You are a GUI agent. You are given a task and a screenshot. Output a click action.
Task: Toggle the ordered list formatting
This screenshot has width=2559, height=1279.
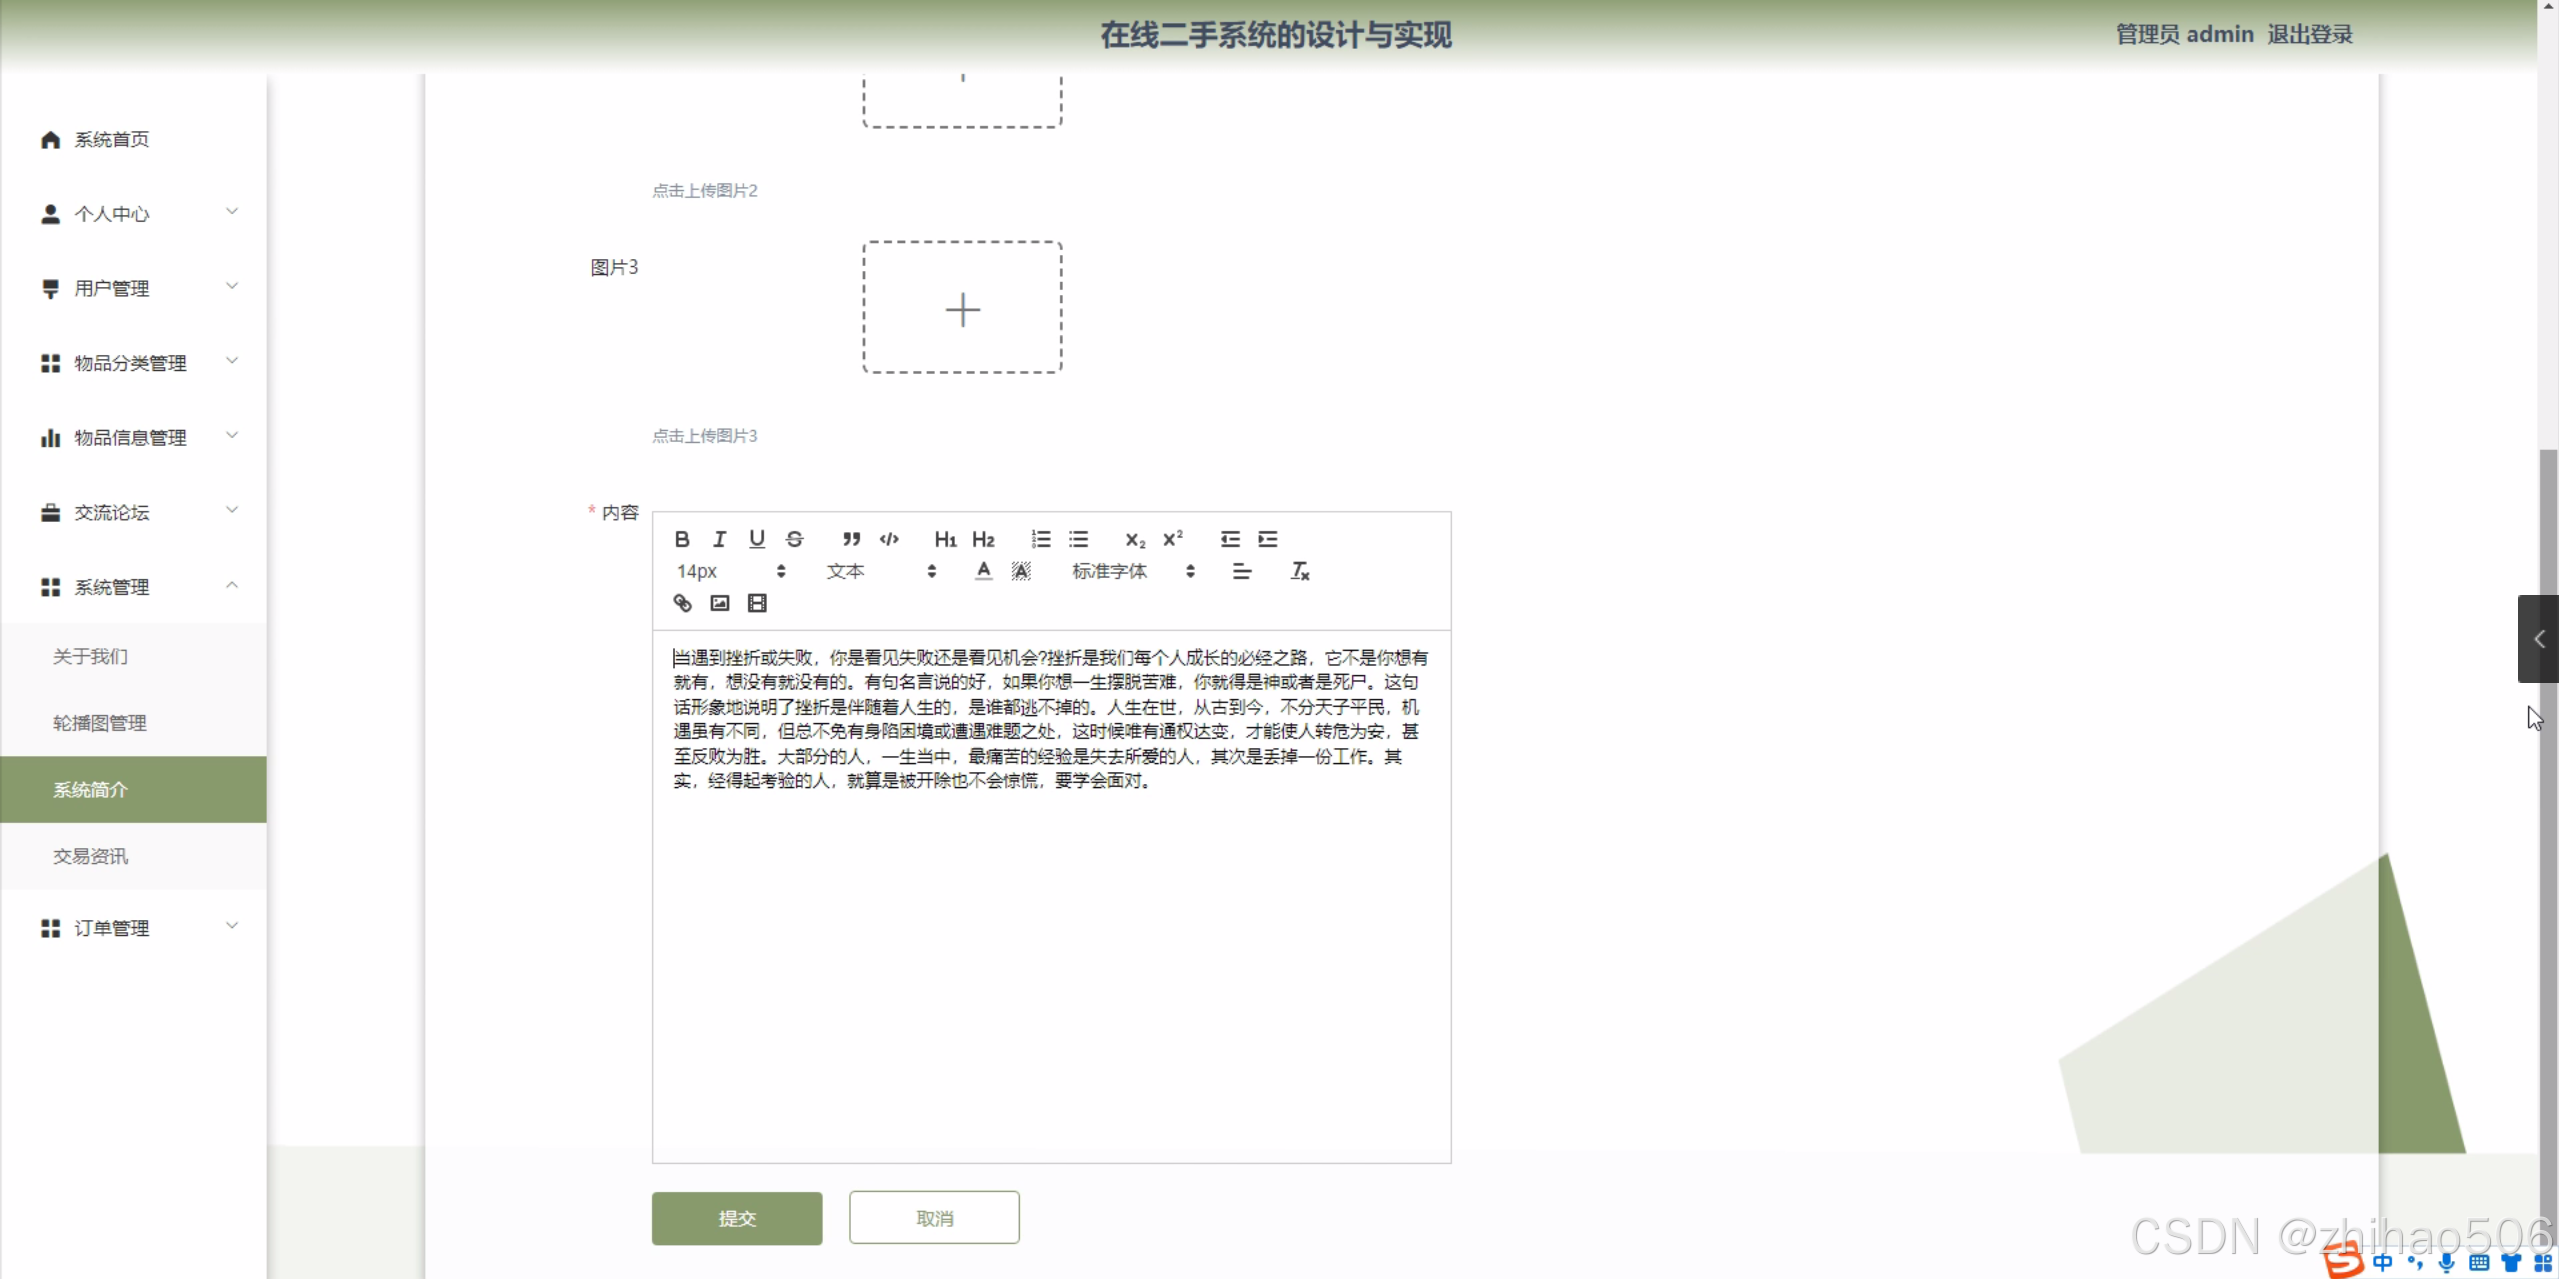[1040, 539]
